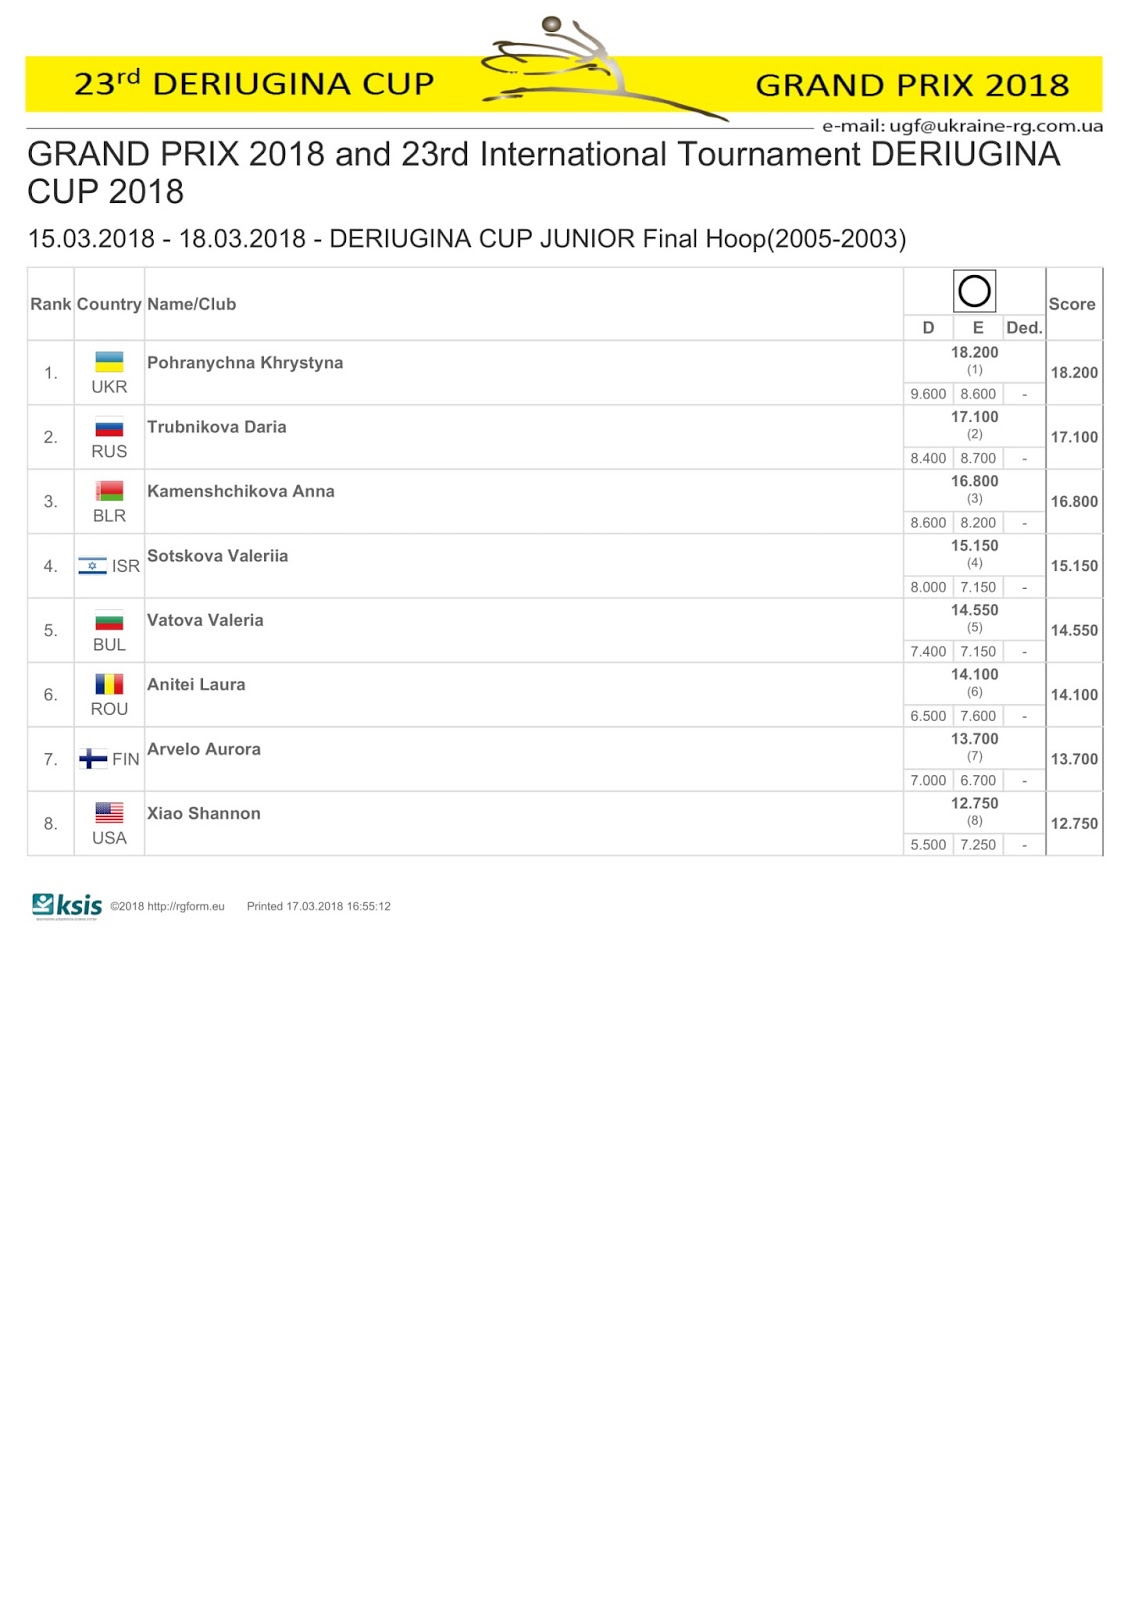The width and height of the screenshot is (1131, 1600).
Task: Open the rgform.eu link
Action: point(186,907)
